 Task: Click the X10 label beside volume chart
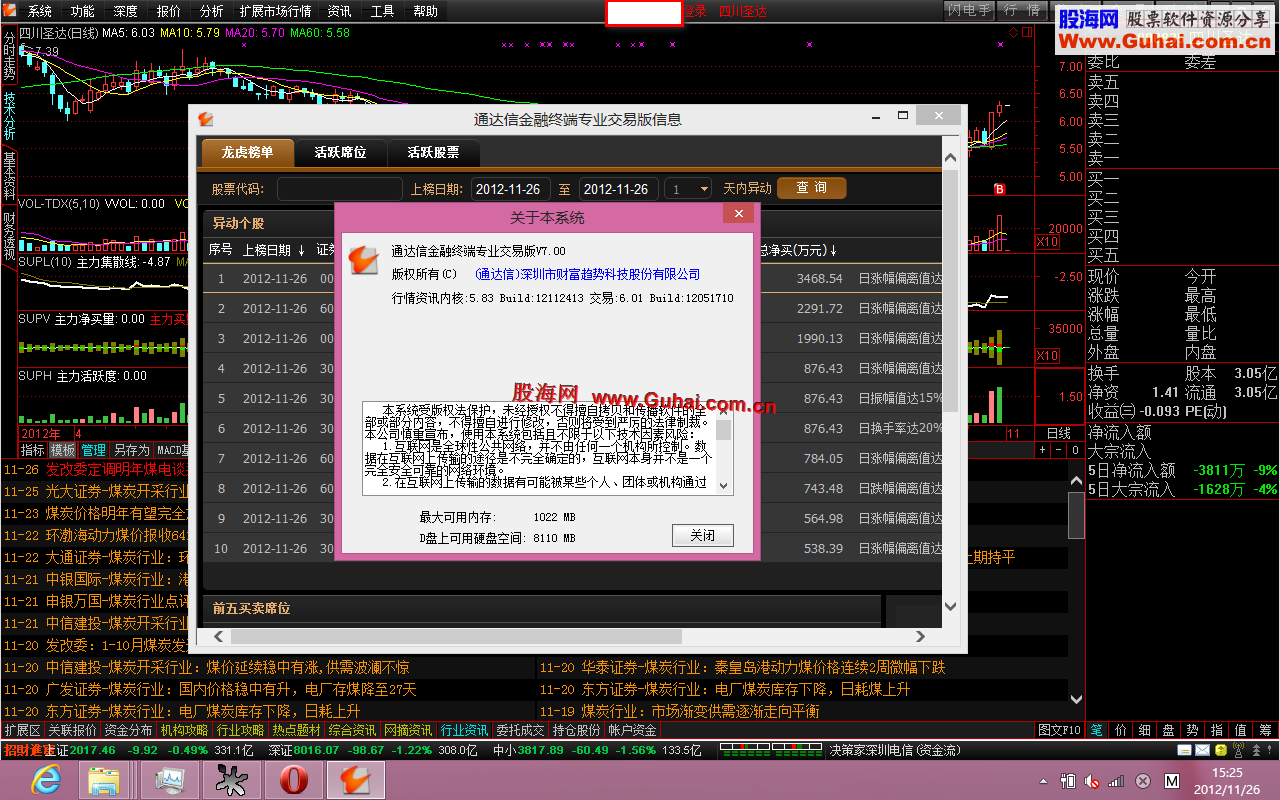pyautogui.click(x=1047, y=242)
